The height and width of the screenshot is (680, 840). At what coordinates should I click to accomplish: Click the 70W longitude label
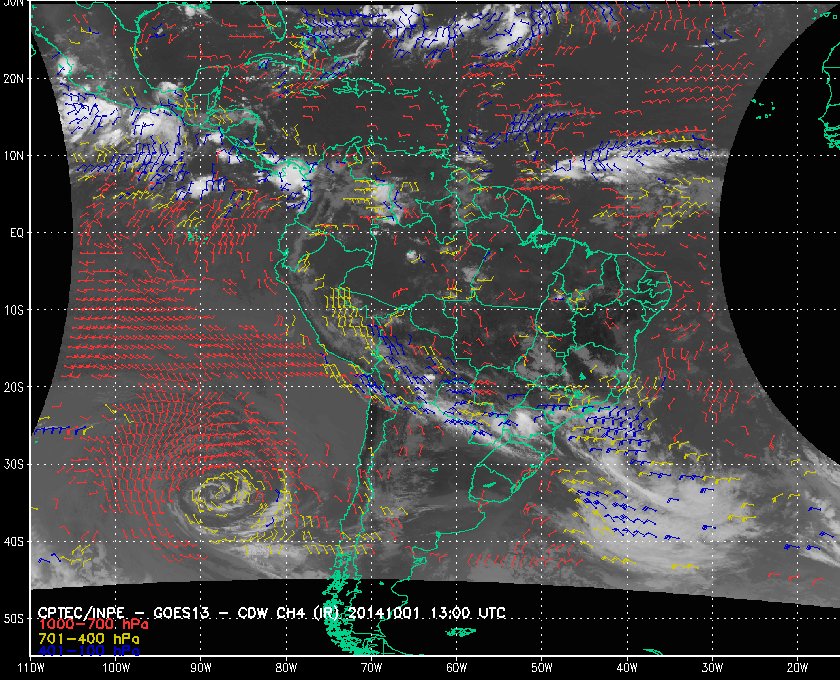click(371, 668)
